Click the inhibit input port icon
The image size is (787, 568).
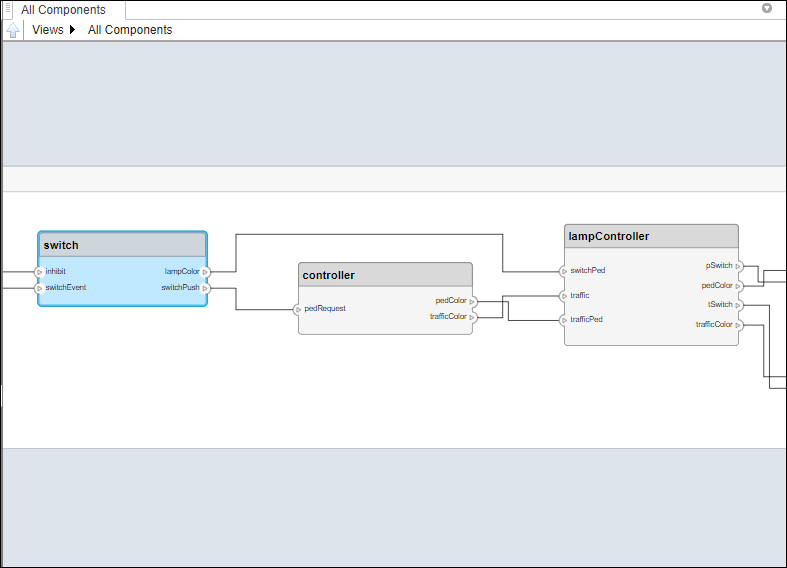click(x=39, y=271)
